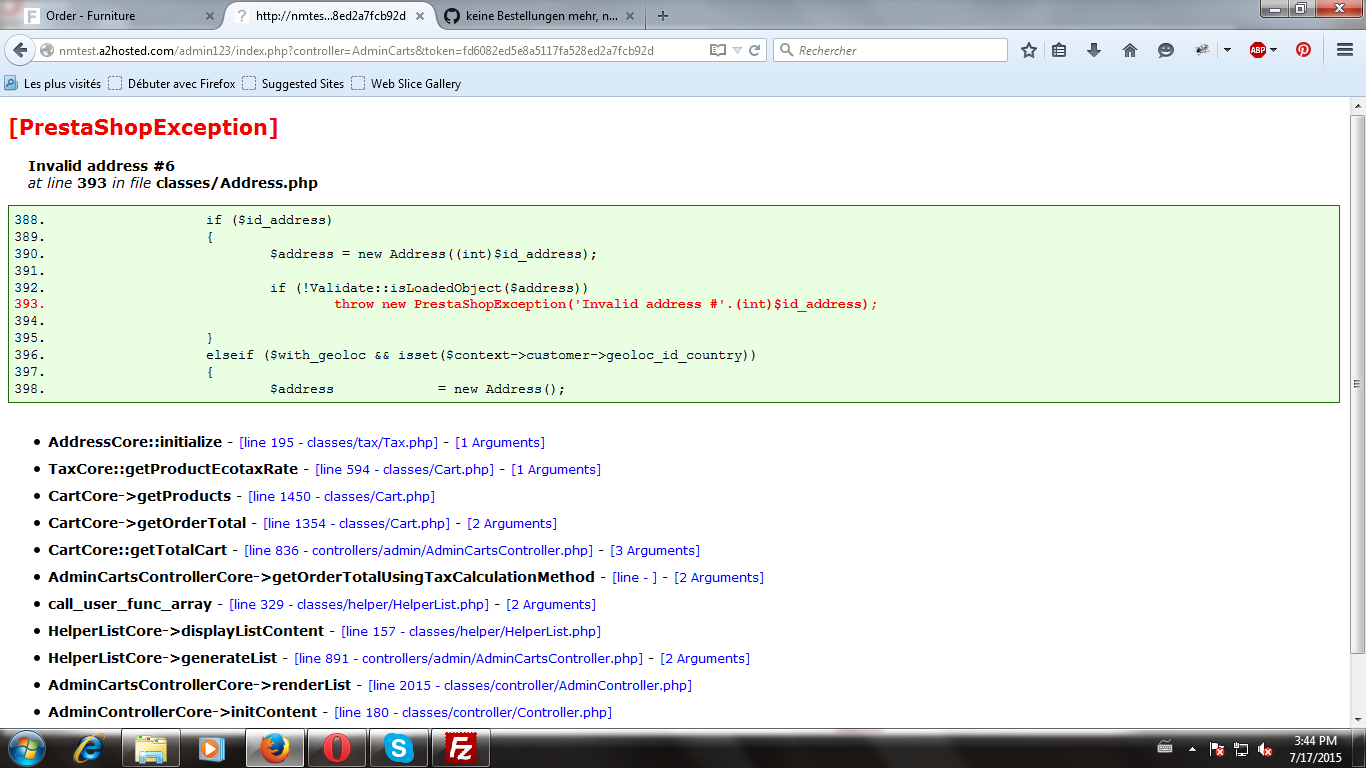The image size is (1366, 768).
Task: Expand 2 Arguments for HelperListCore->generateList
Action: click(705, 658)
